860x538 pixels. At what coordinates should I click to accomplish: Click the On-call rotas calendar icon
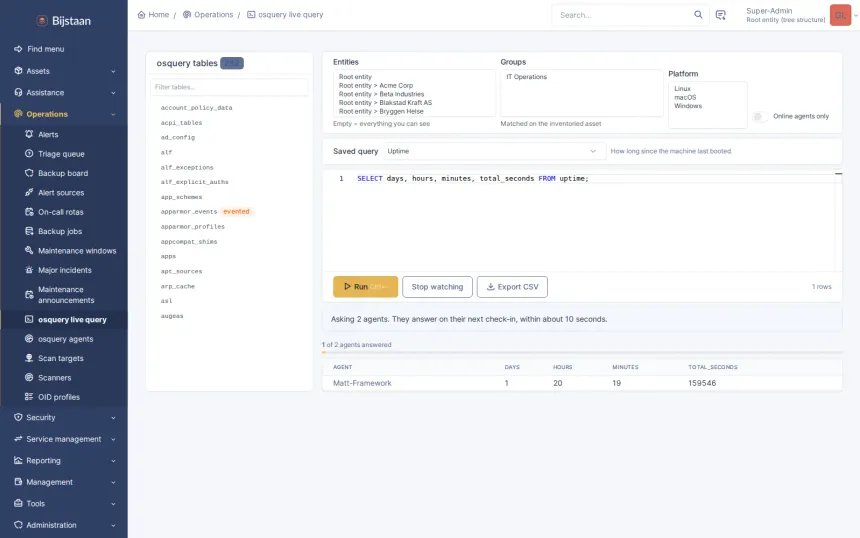29,212
